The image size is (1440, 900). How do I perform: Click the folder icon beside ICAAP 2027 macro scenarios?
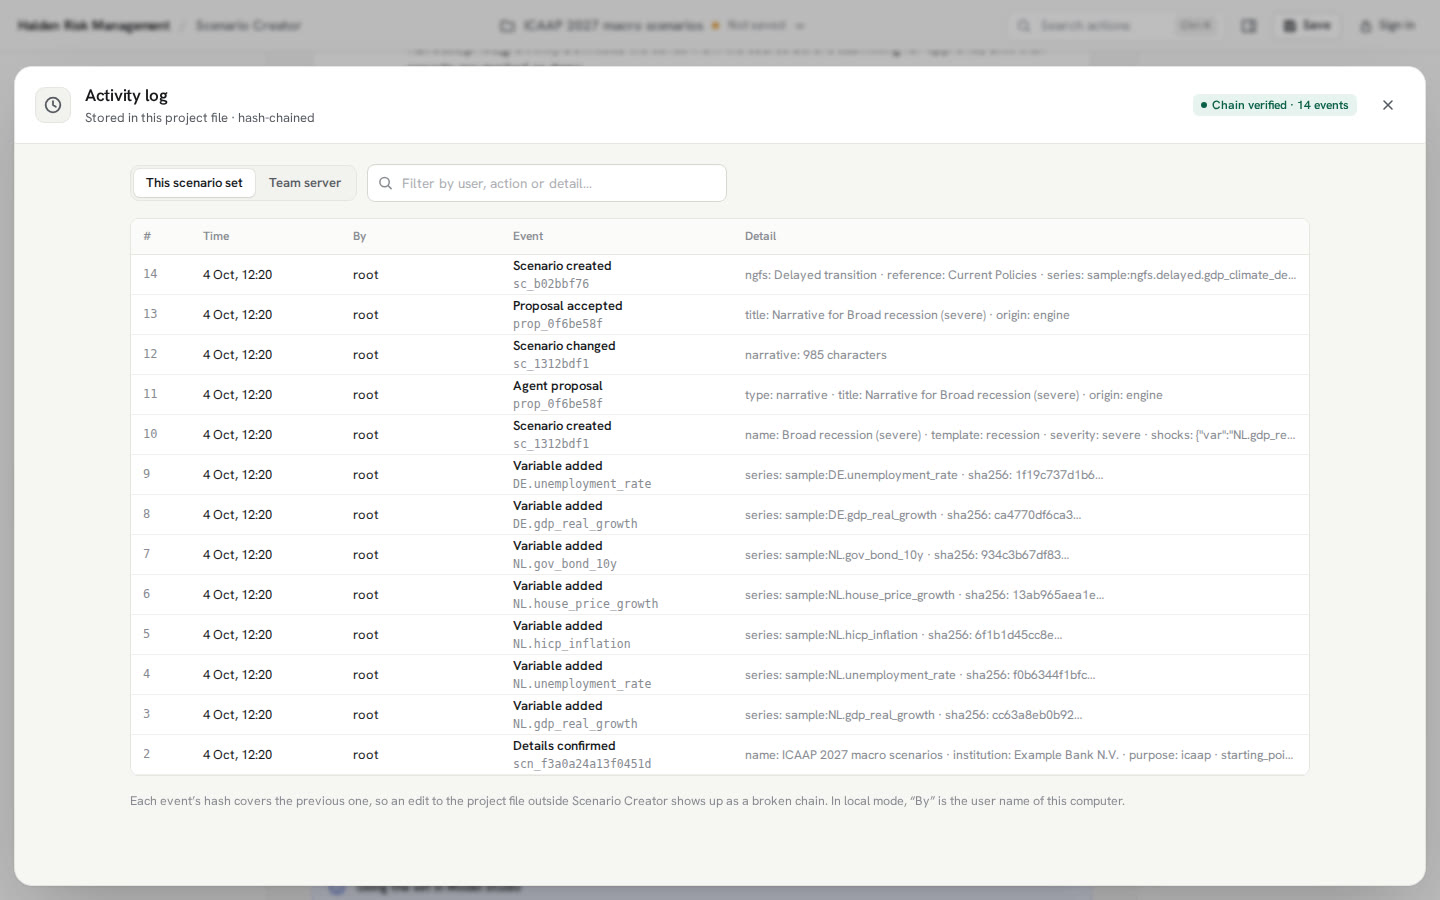coord(507,25)
